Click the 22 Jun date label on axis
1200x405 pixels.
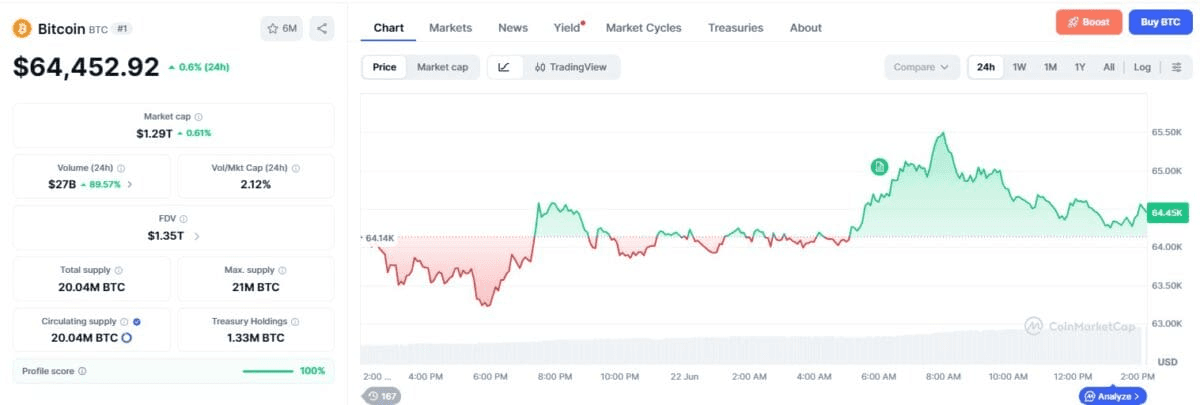(x=683, y=377)
